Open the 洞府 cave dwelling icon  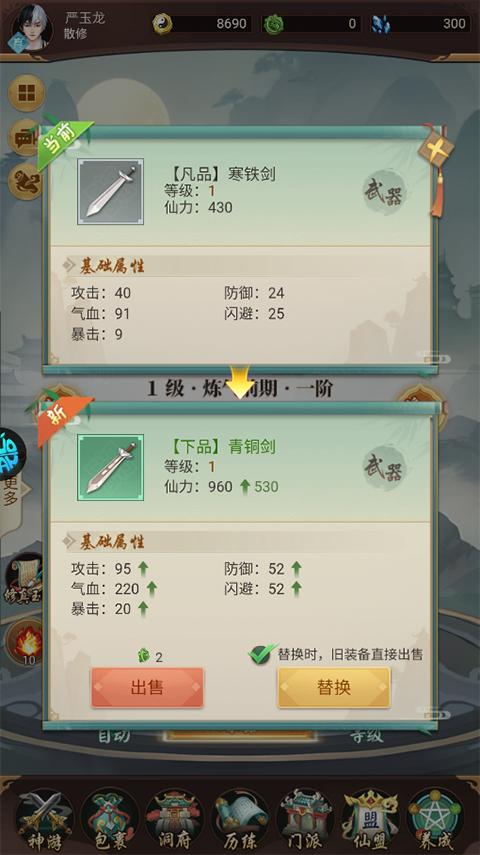click(x=175, y=820)
